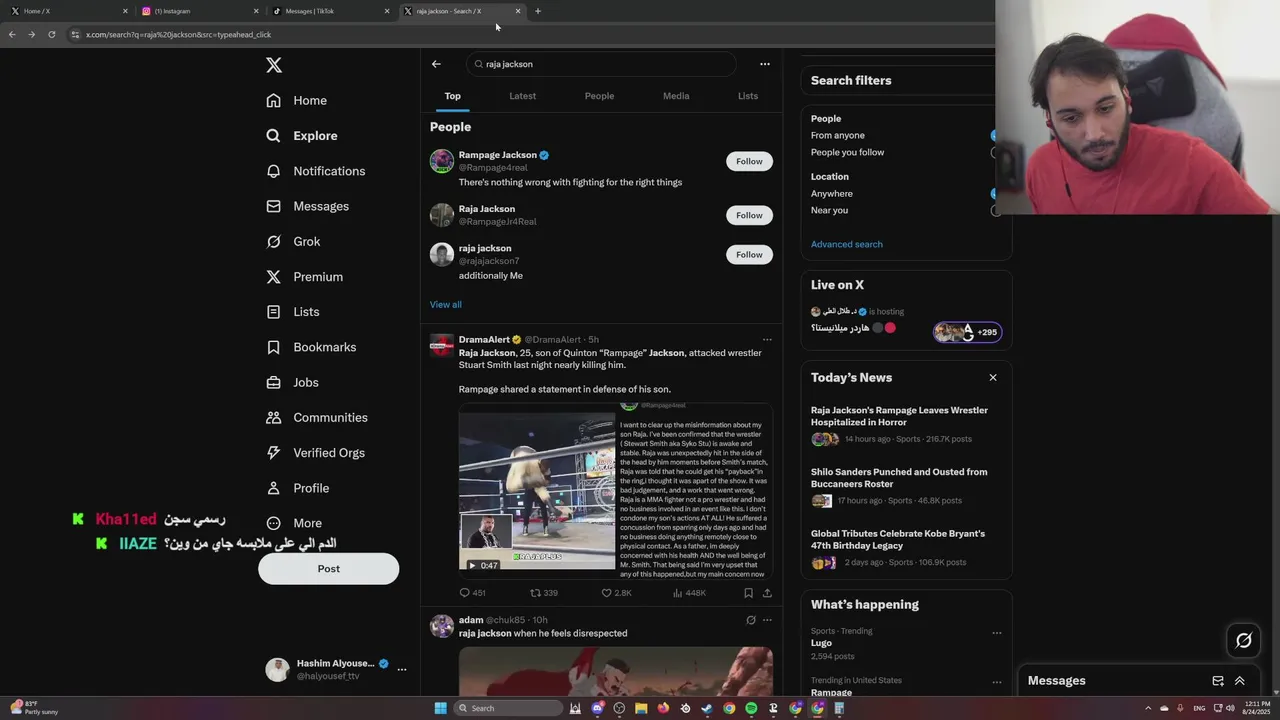Open account menu dots beside Hashim Alyouse
This screenshot has height=720, width=1280.
(x=402, y=670)
